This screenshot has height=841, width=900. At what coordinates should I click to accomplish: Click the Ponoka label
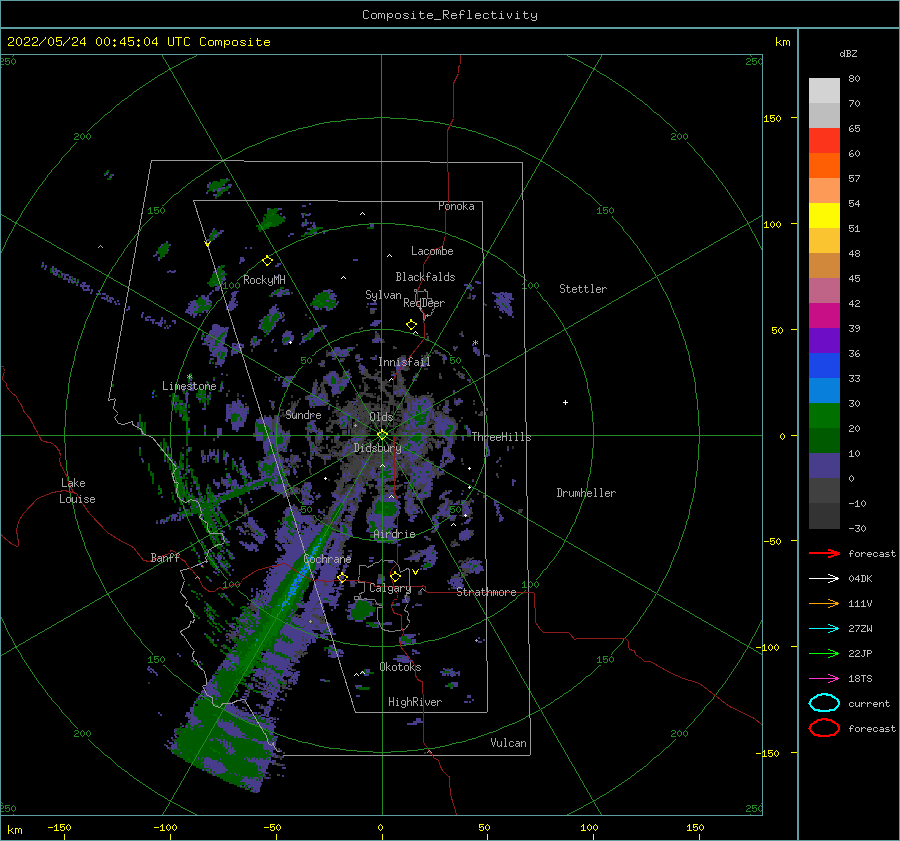click(x=456, y=206)
